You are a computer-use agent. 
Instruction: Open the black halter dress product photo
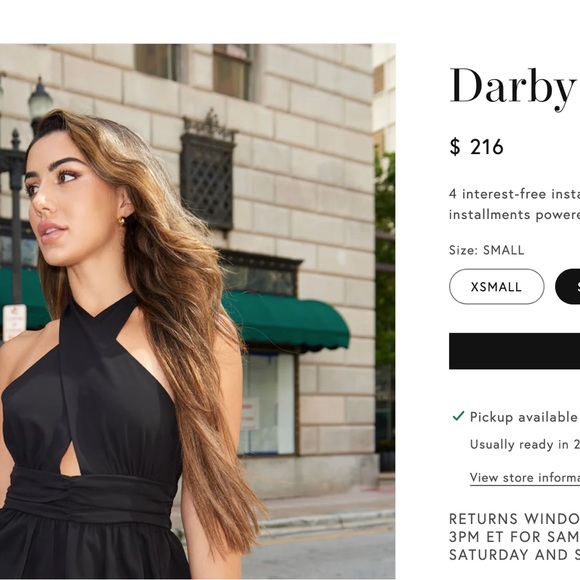(x=198, y=311)
